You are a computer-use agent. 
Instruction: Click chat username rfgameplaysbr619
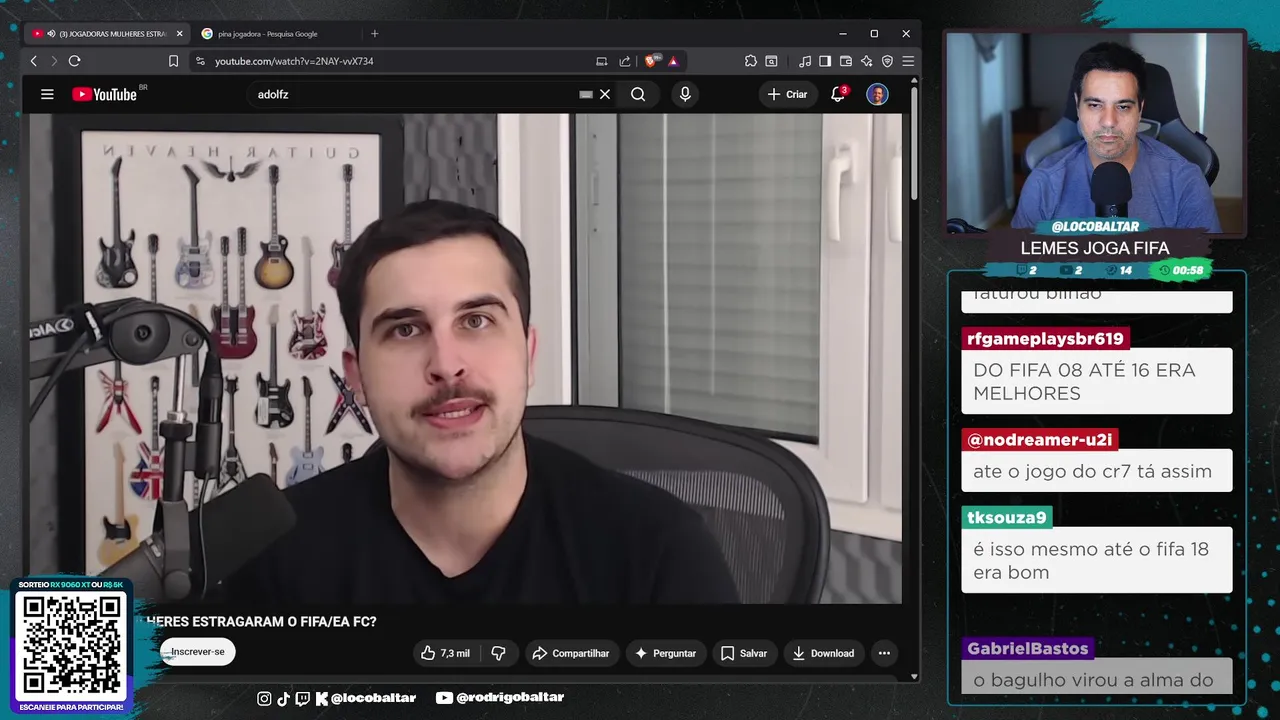pyautogui.click(x=1046, y=338)
